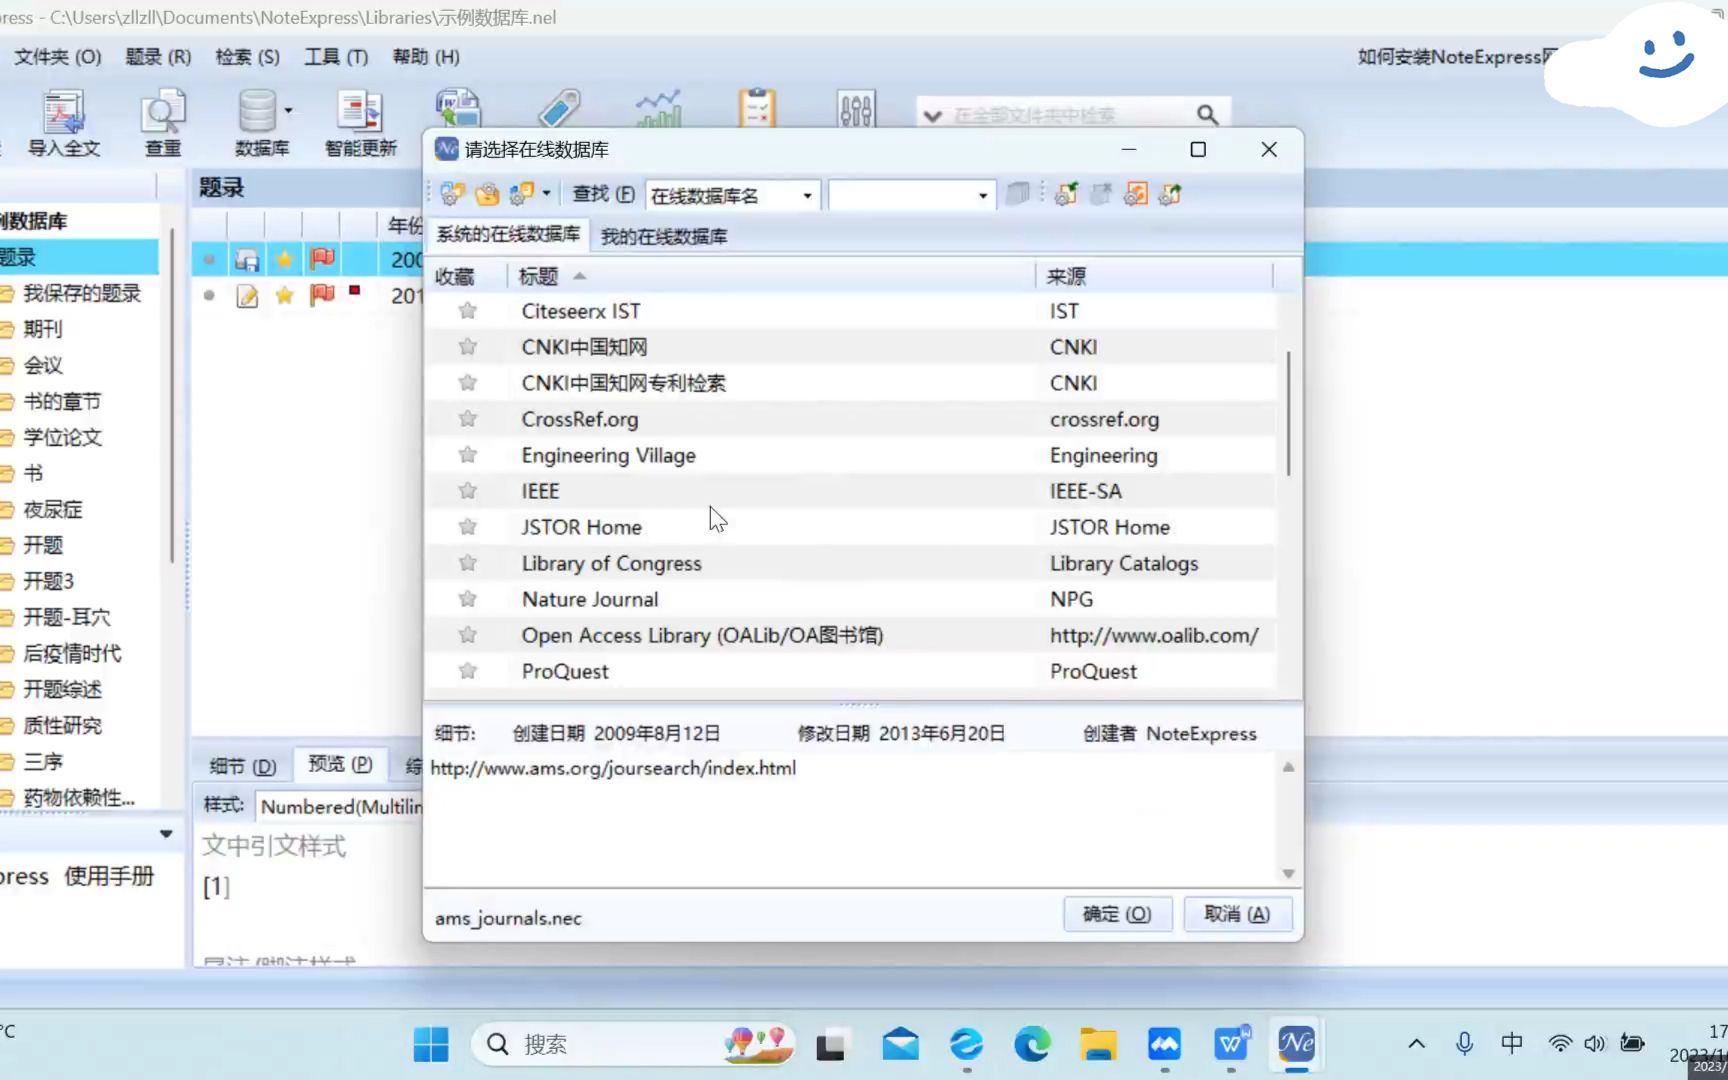This screenshot has width=1728, height=1080.
Task: Click the 查重 toolbar icon
Action: click(x=163, y=123)
